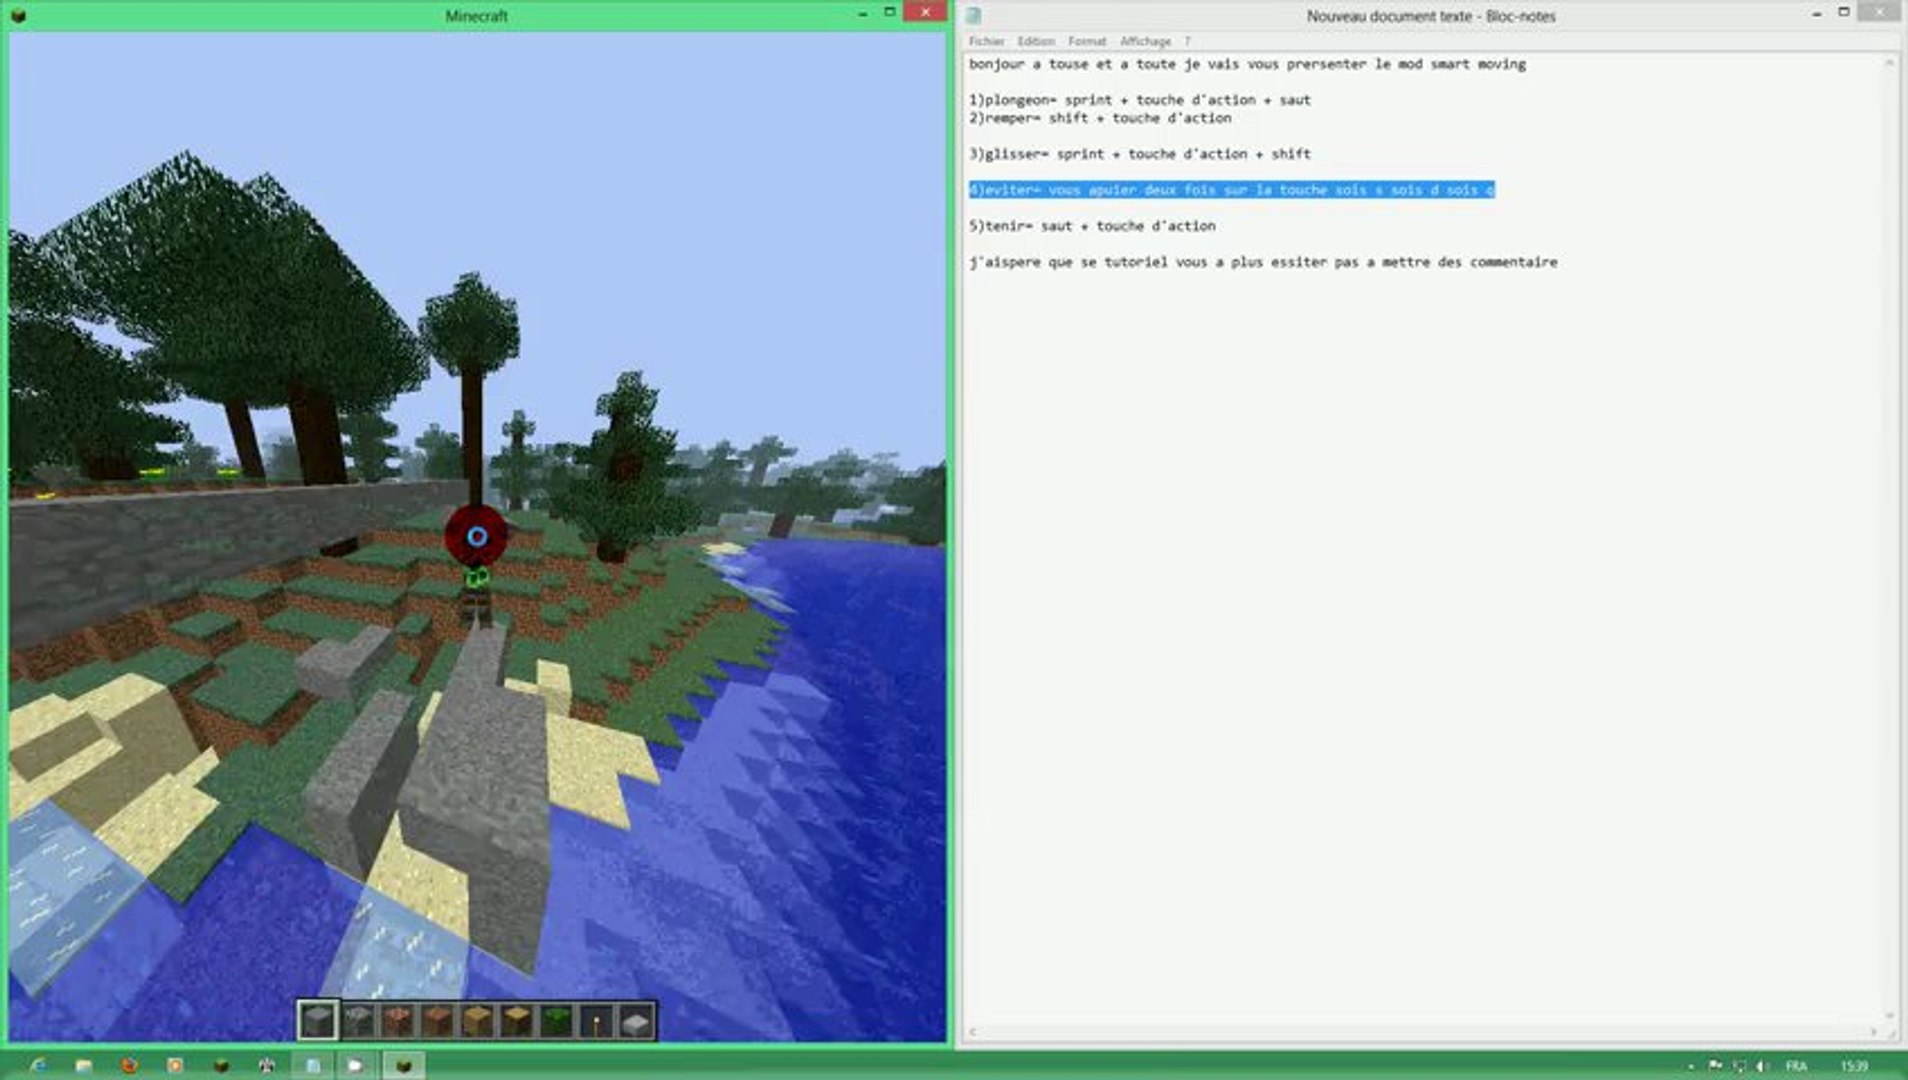Open the network tray icon
Screen dimensions: 1908x1080
click(1739, 1066)
